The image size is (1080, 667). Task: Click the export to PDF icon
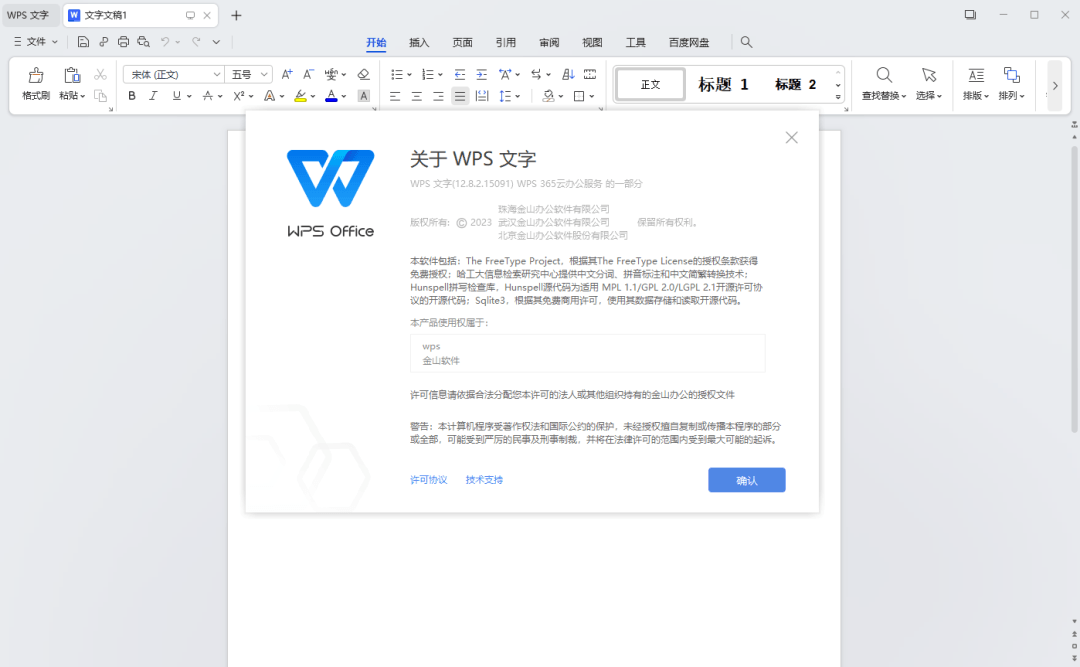[103, 42]
